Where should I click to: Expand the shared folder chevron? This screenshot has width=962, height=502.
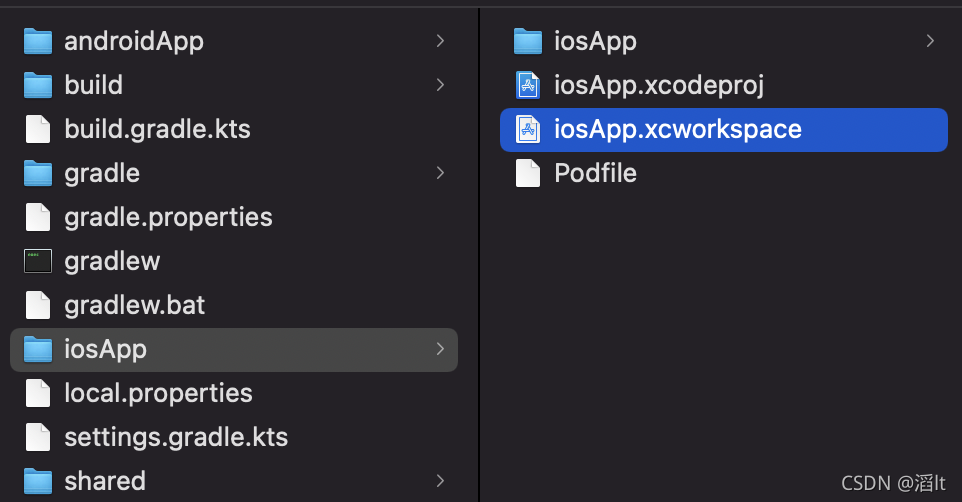[440, 481]
